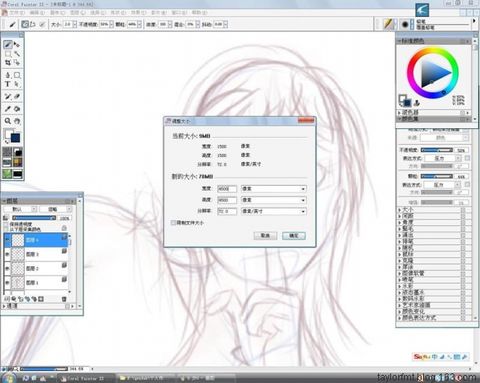
Task: Open the 帮助 menu
Action: pyautogui.click(x=199, y=13)
